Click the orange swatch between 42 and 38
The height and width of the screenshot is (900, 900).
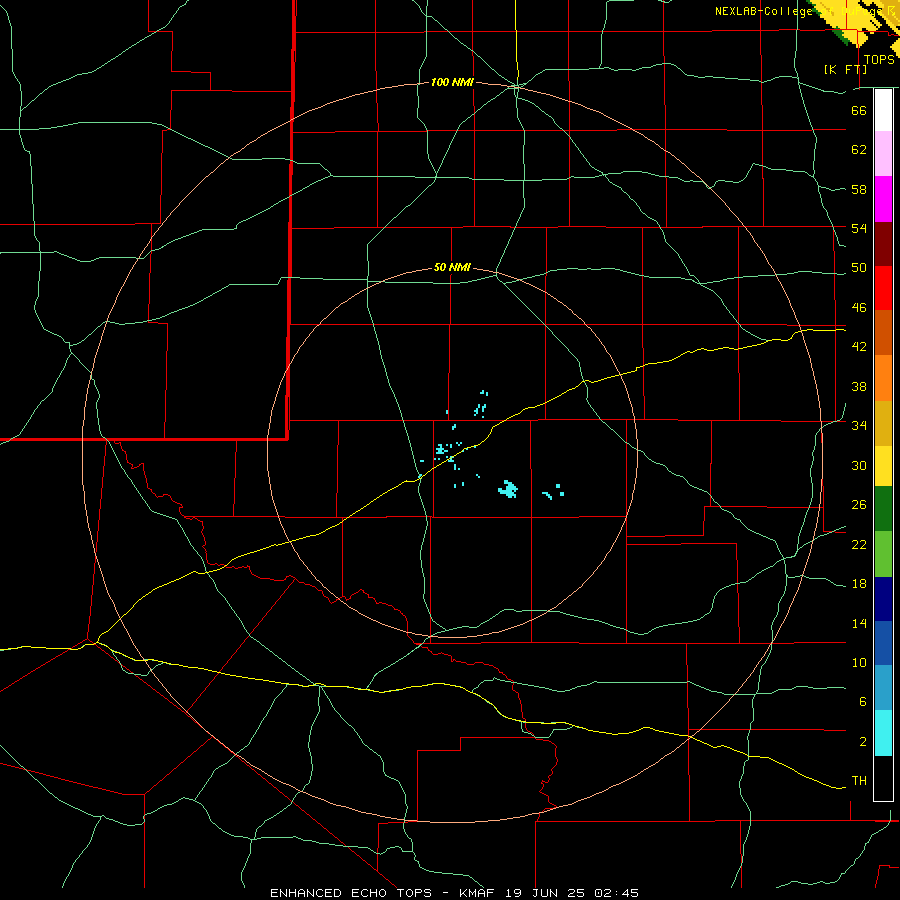click(x=883, y=378)
